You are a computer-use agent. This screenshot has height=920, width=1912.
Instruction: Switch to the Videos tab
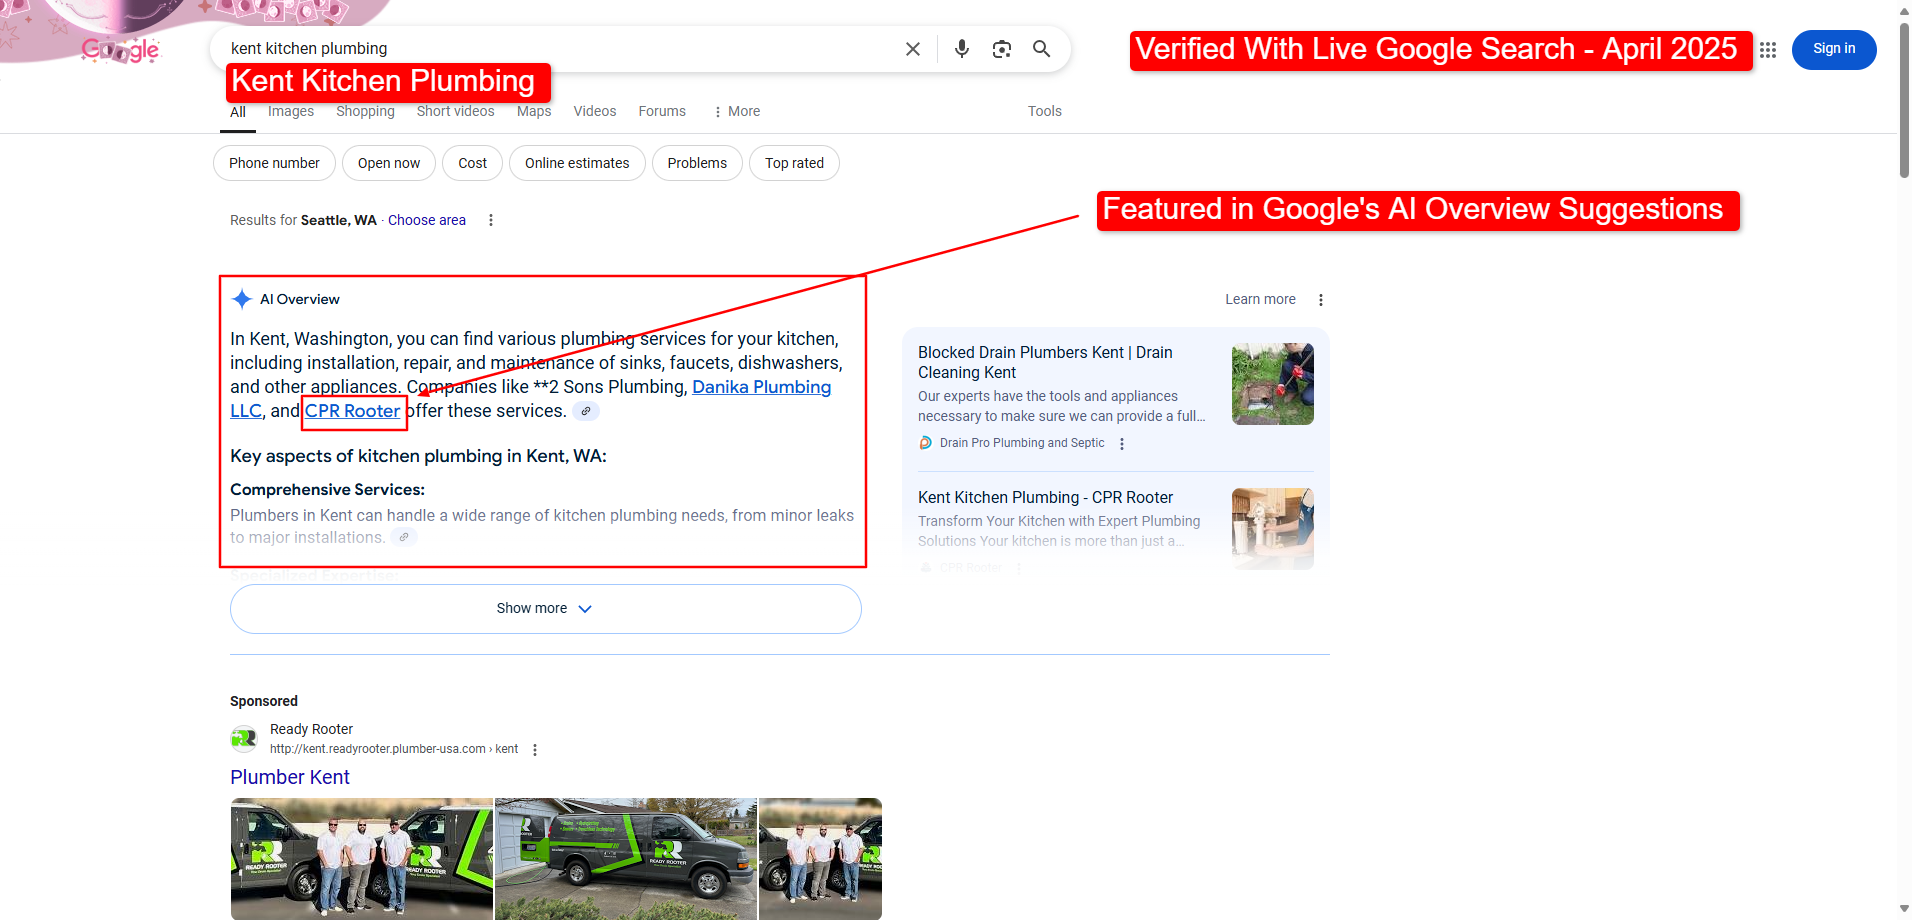point(594,111)
